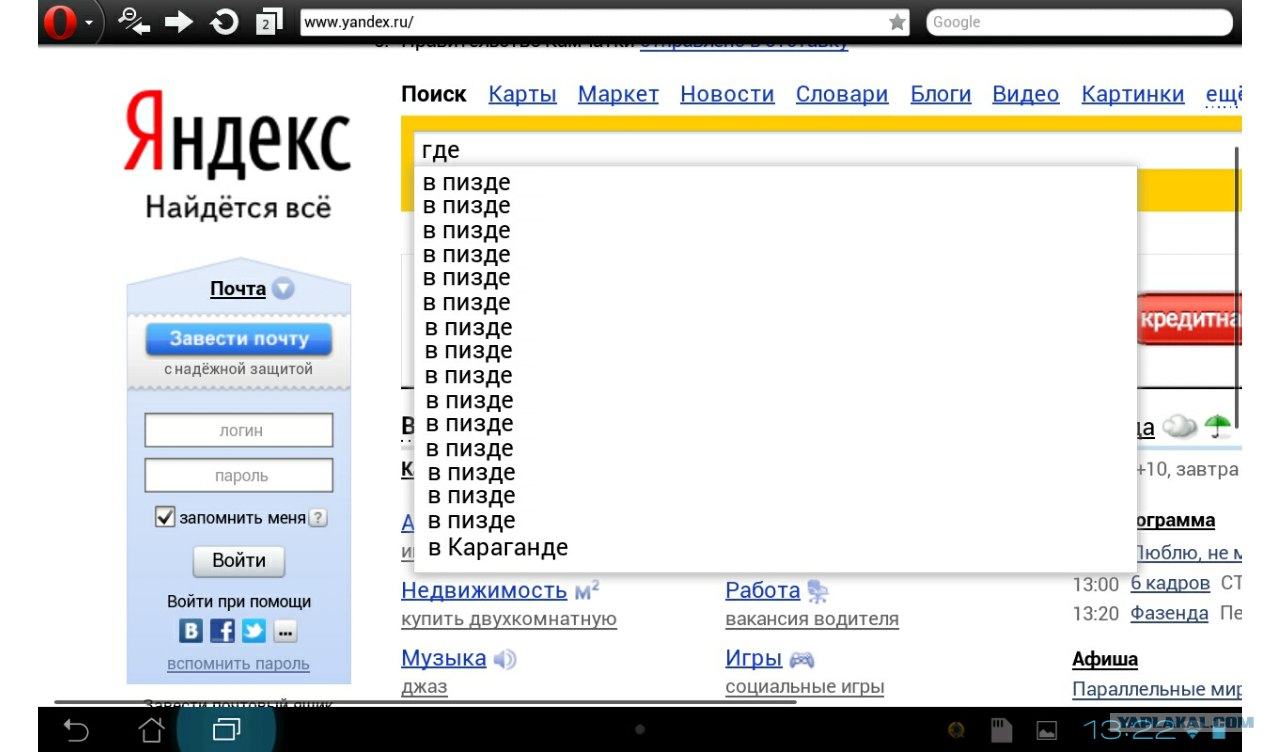Screen dimensions: 1280x752
Task: Click the Афиша heading
Action: pyautogui.click(x=1105, y=659)
